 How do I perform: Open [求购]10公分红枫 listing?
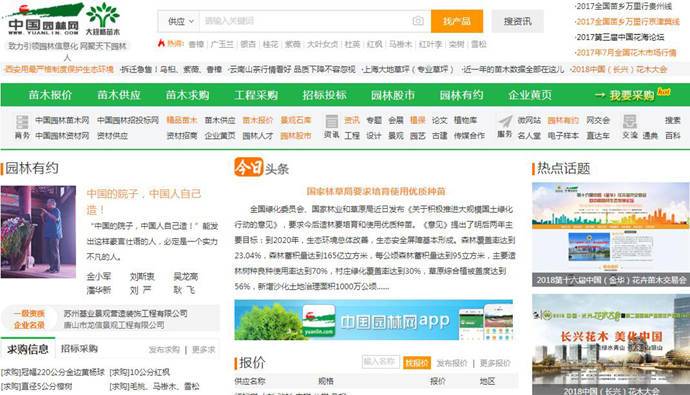139,372
